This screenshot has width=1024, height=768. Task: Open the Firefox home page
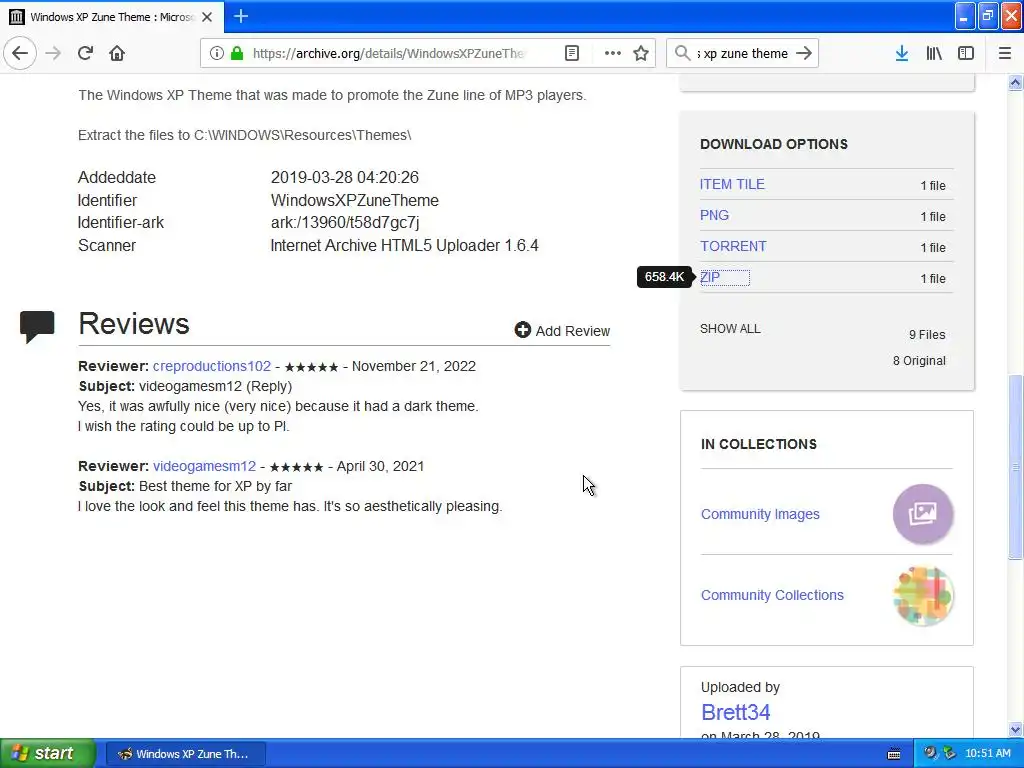117,53
